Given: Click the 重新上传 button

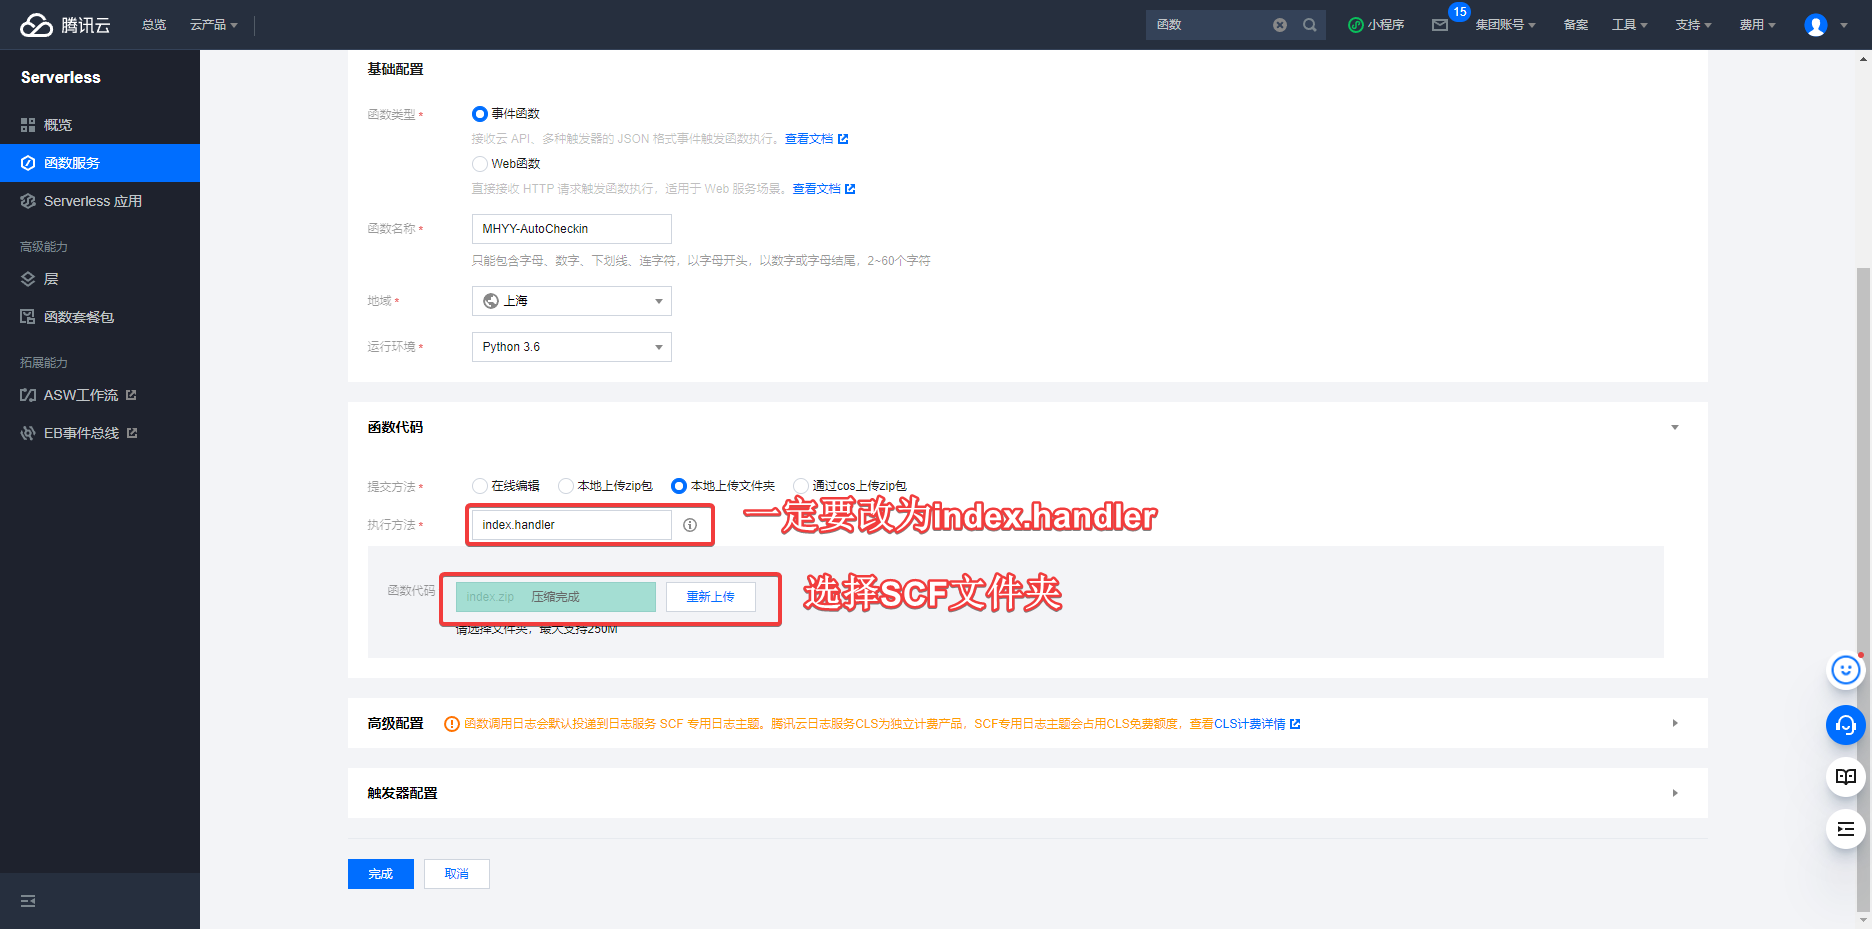Looking at the screenshot, I should coord(710,597).
